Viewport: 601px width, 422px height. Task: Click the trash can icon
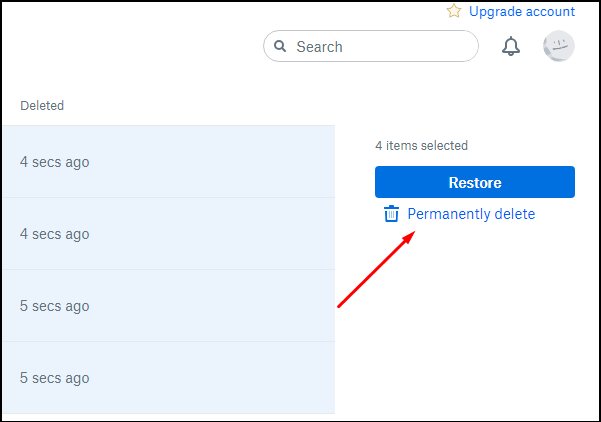point(391,214)
